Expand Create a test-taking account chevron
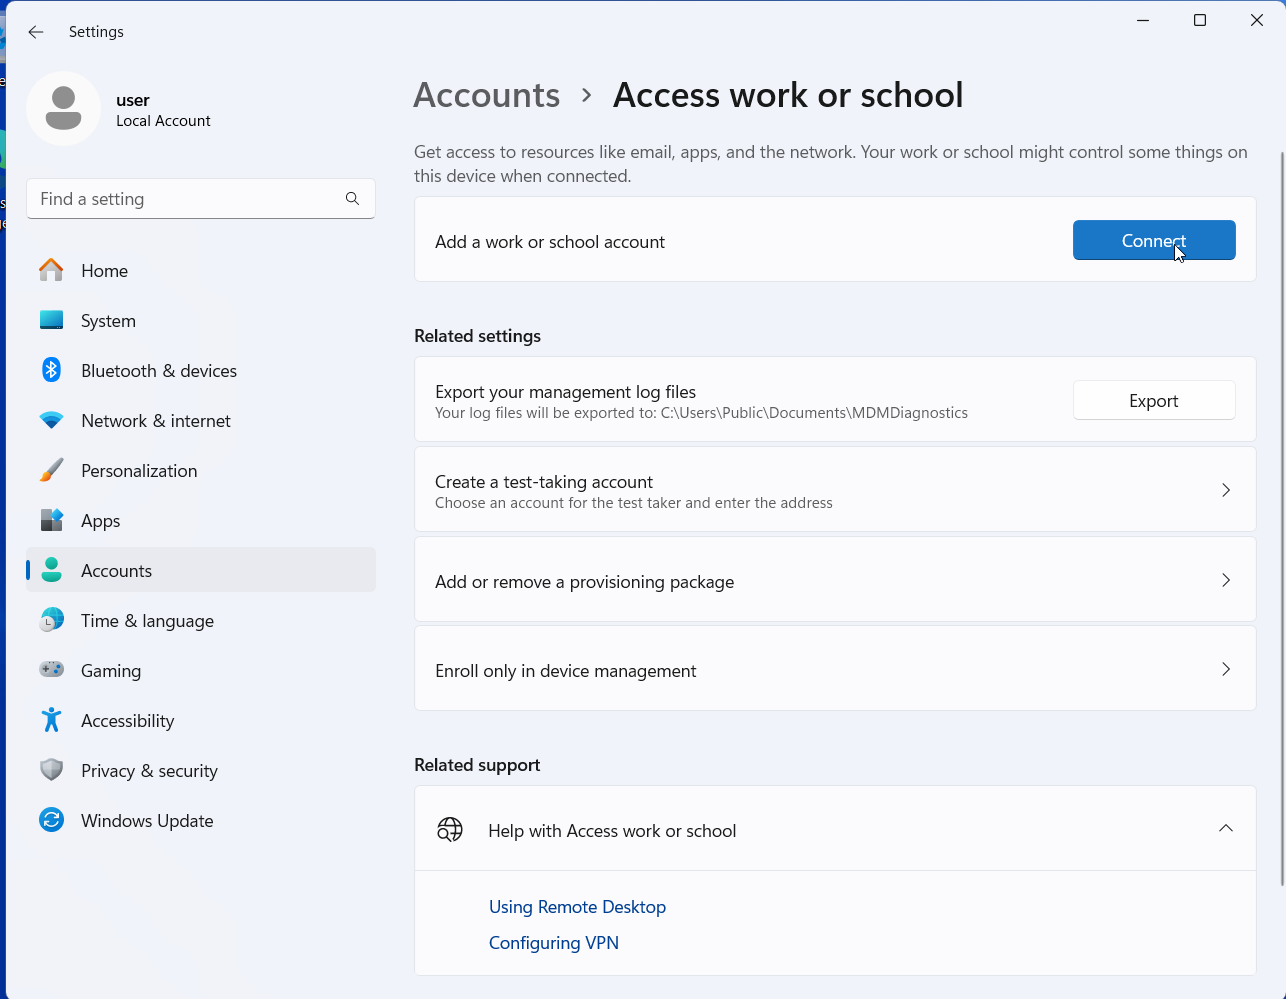Image resolution: width=1286 pixels, height=999 pixels. tap(1225, 490)
